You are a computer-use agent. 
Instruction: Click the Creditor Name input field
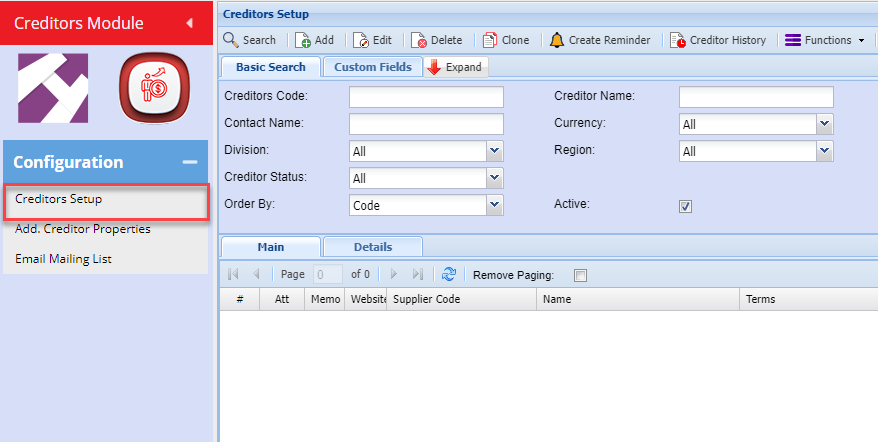pyautogui.click(x=756, y=97)
